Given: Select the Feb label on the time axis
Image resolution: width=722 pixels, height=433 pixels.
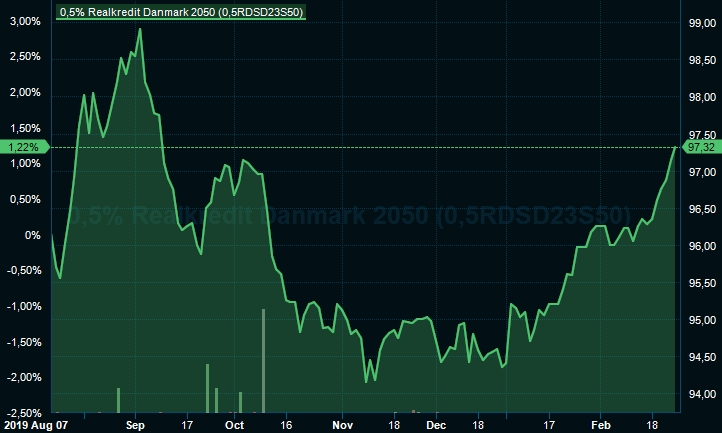Looking at the screenshot, I should click(x=601, y=424).
